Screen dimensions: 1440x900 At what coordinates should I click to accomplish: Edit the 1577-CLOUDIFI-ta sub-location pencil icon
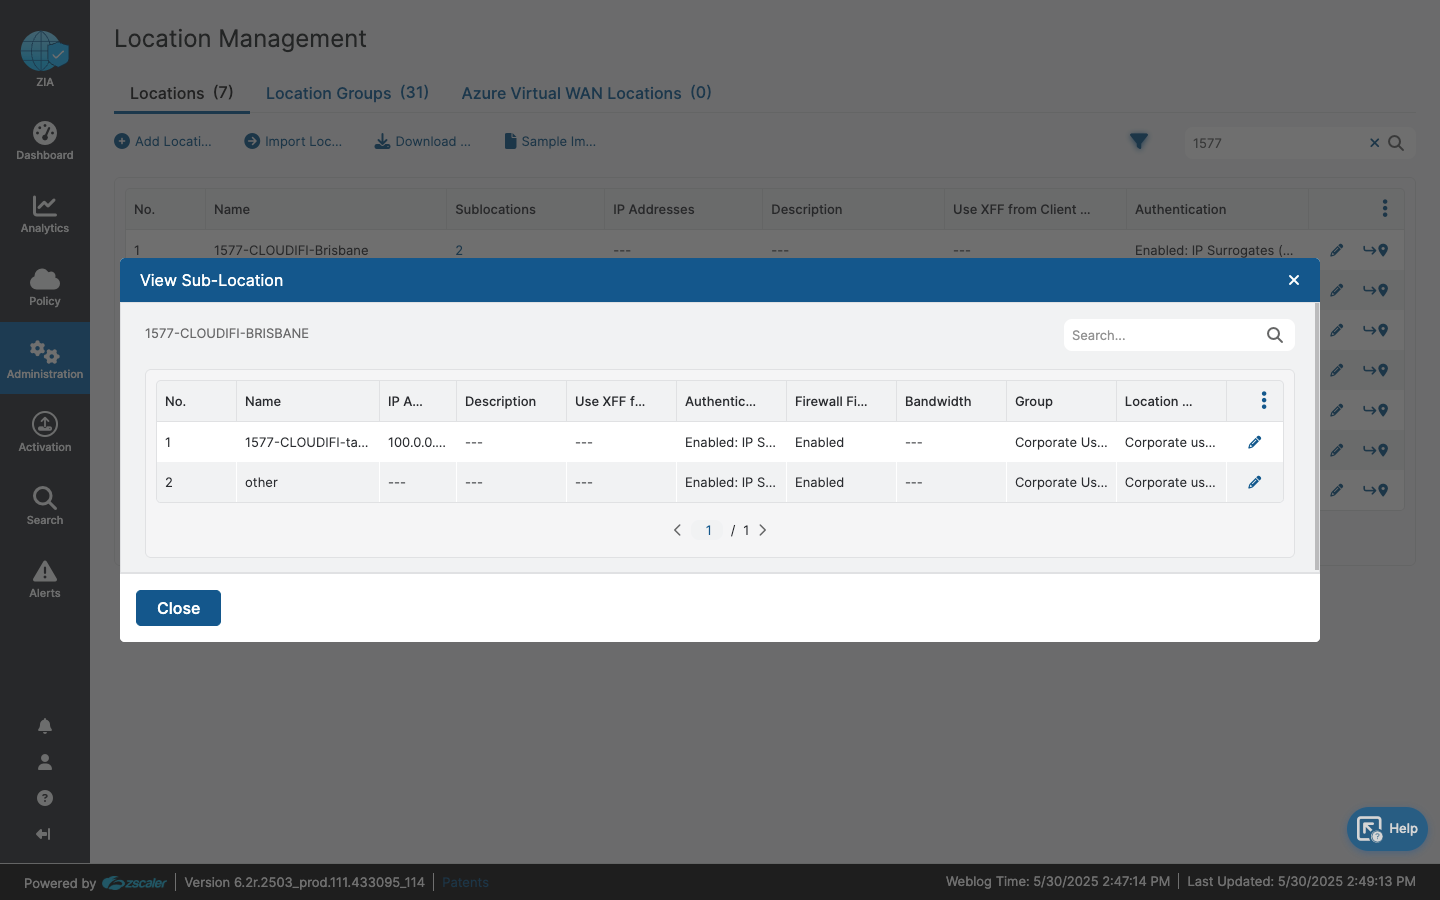1254,442
